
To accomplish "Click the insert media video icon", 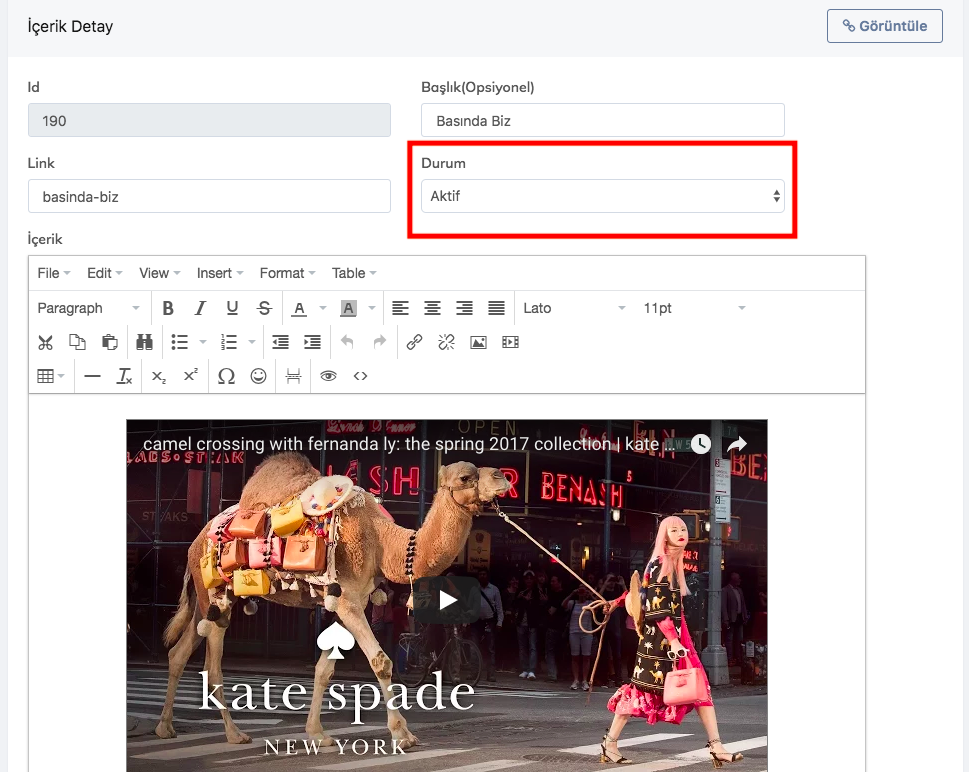I will point(511,342).
